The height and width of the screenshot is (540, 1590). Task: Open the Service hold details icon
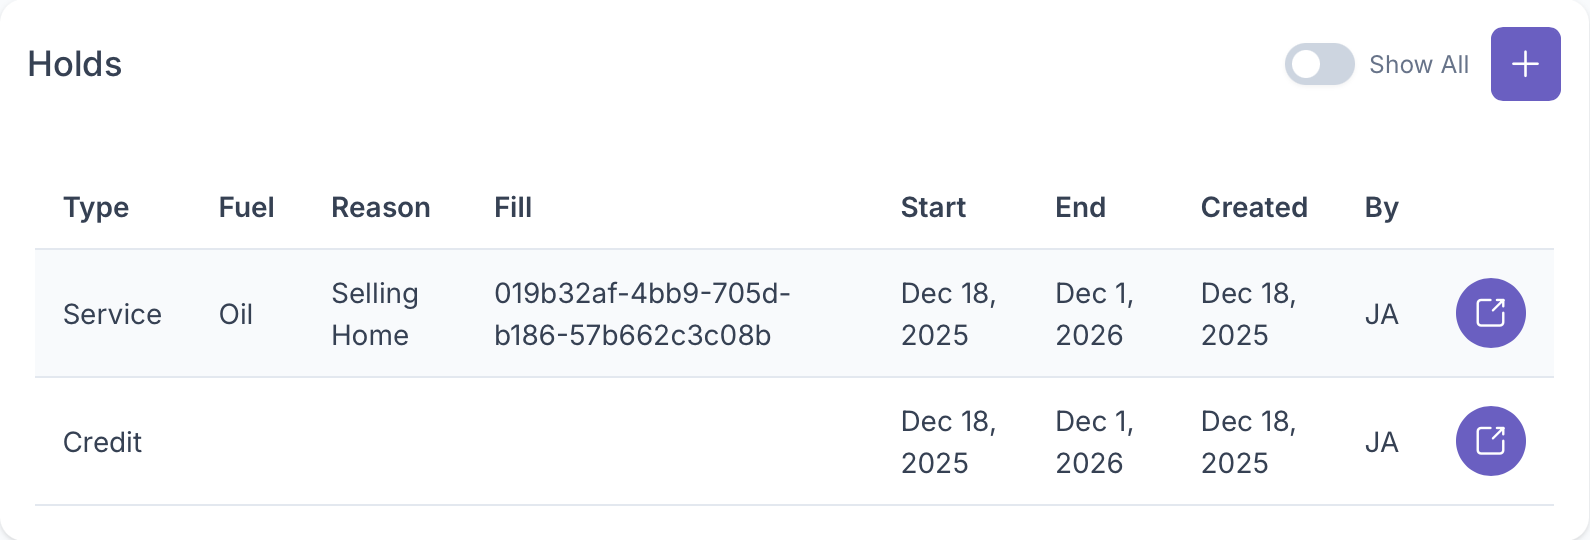(x=1490, y=313)
